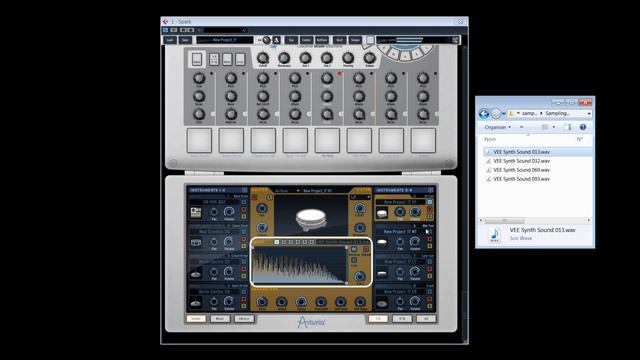Click the Explorer horizontal scrollbar thumb
Screen dimensions: 640x360
pyautogui.click(x=504, y=220)
